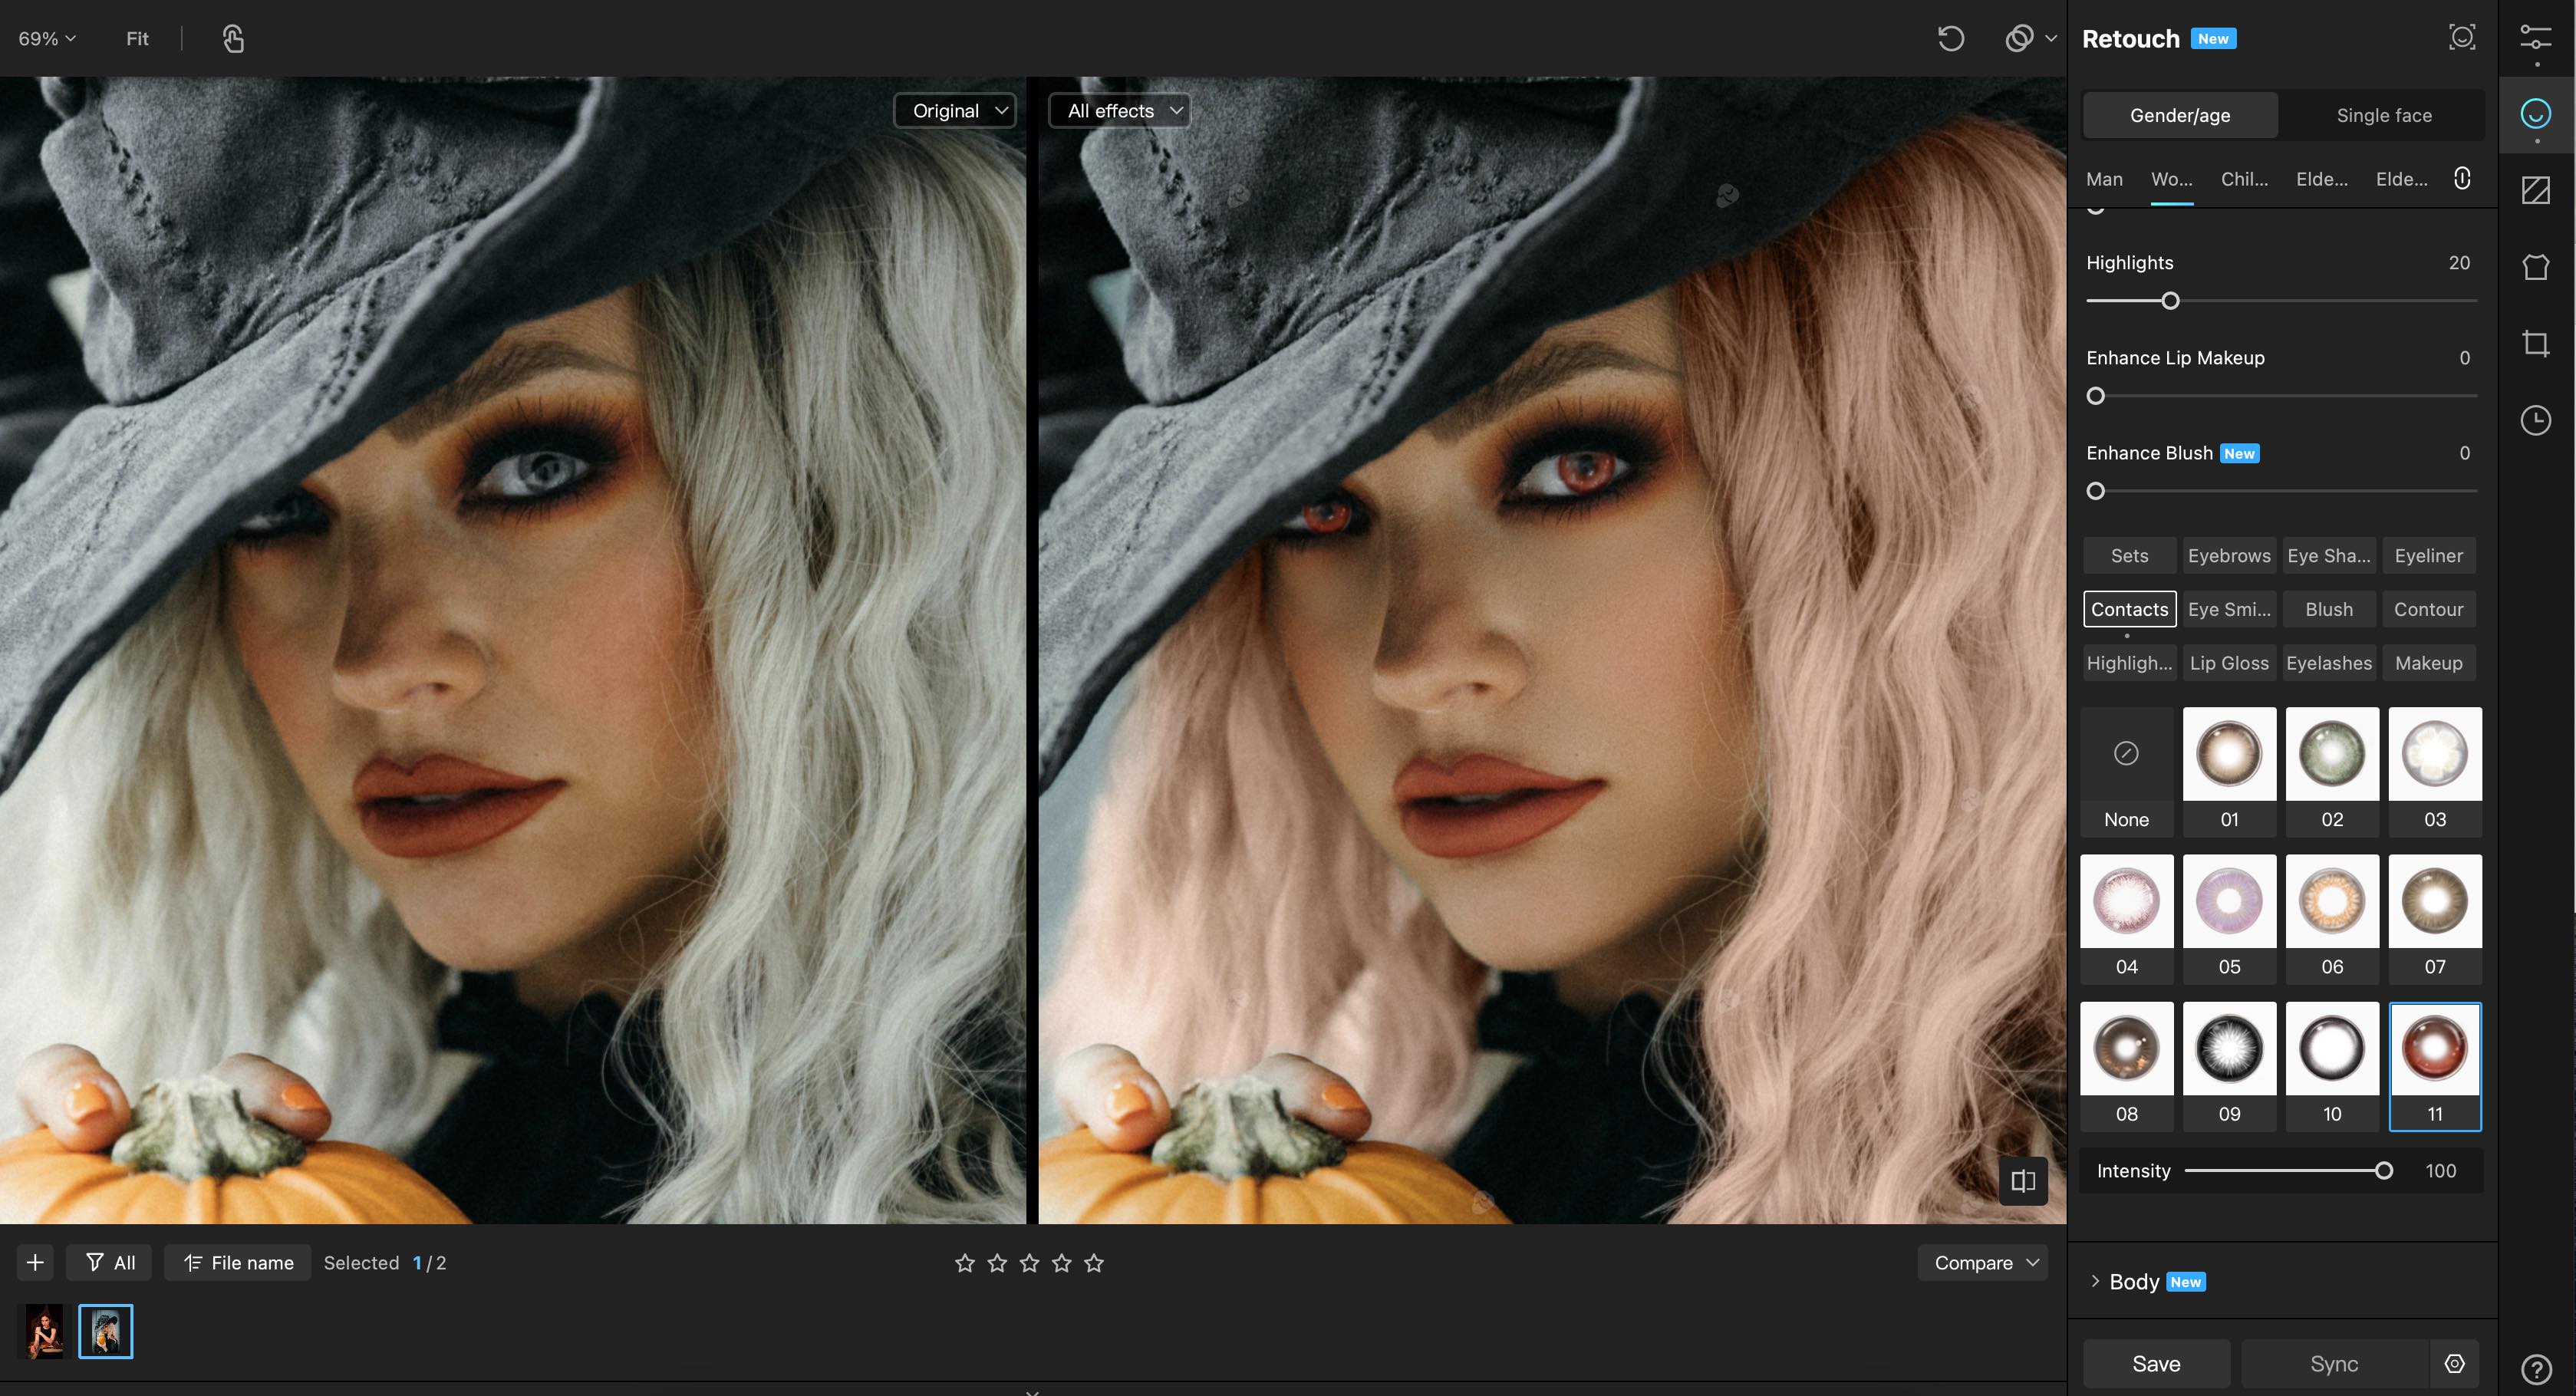Open the Crop tool in right sidebar
Image resolution: width=2576 pixels, height=1396 pixels.
[x=2535, y=344]
